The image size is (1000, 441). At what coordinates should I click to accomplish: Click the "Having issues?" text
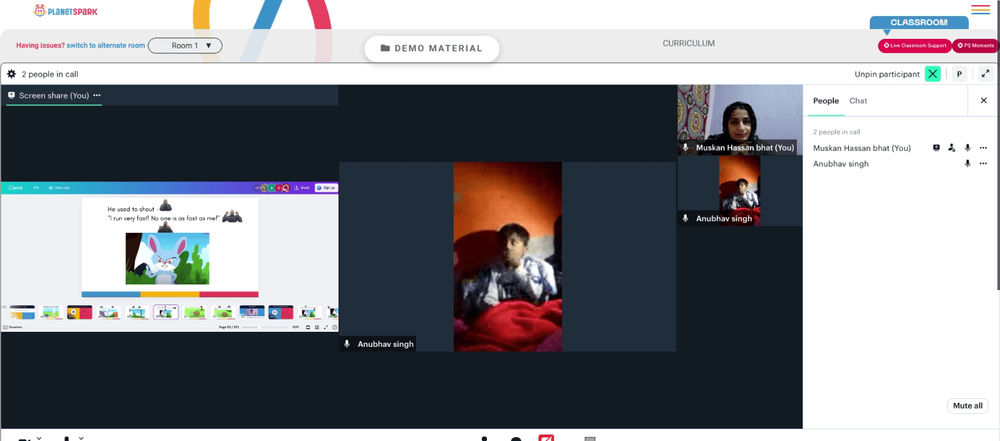[40, 46]
